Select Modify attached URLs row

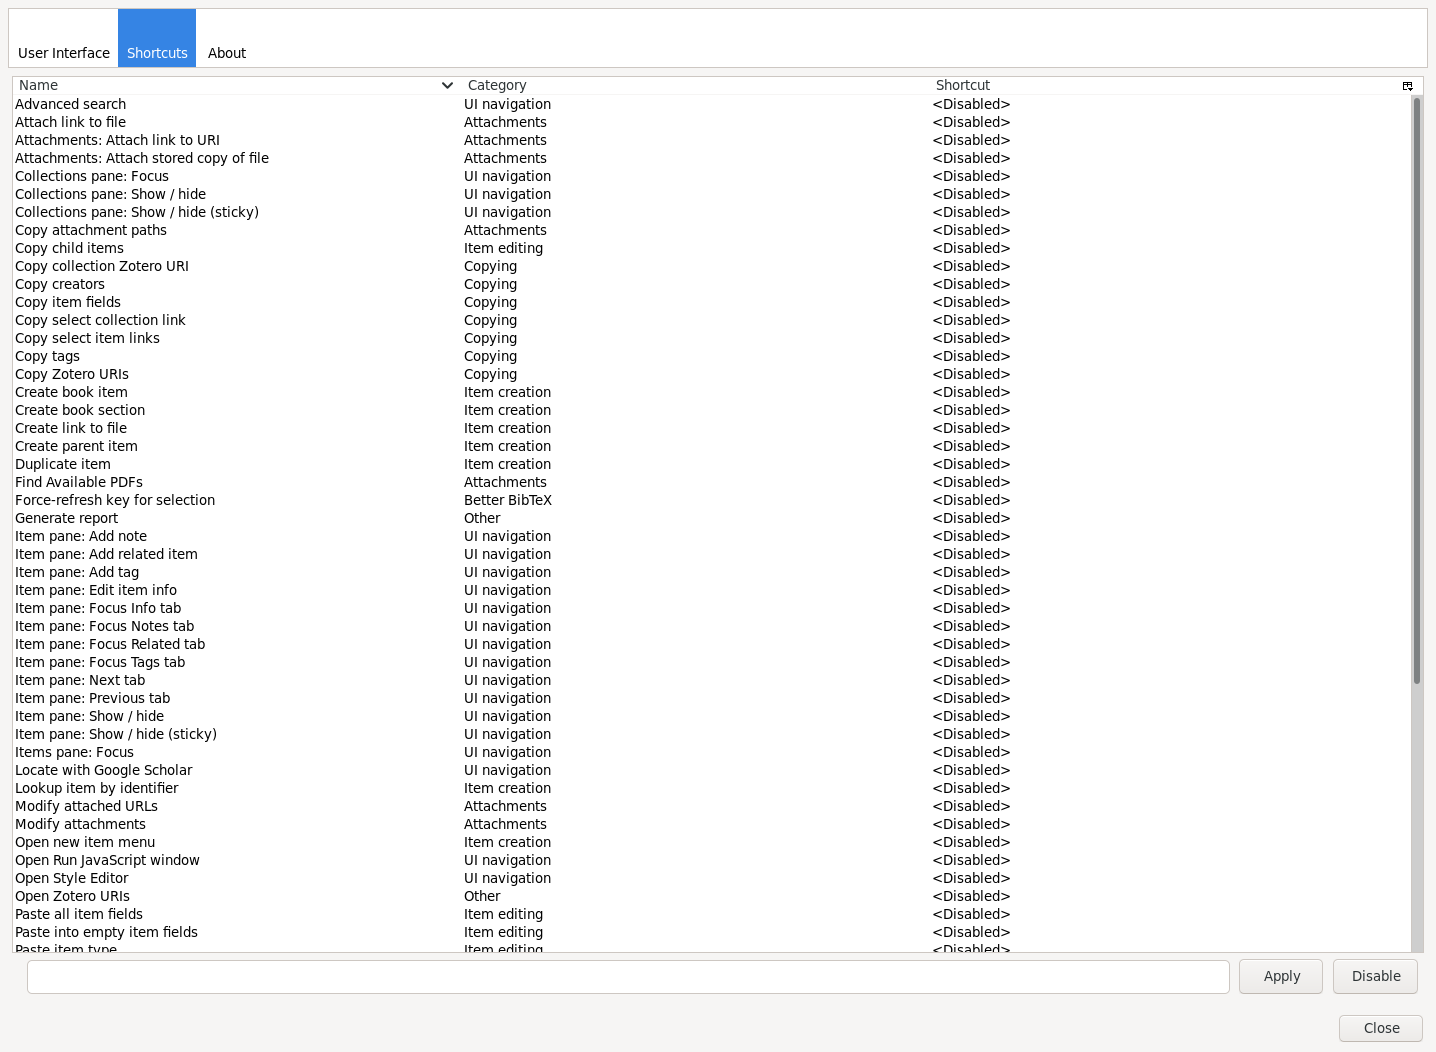pos(711,806)
